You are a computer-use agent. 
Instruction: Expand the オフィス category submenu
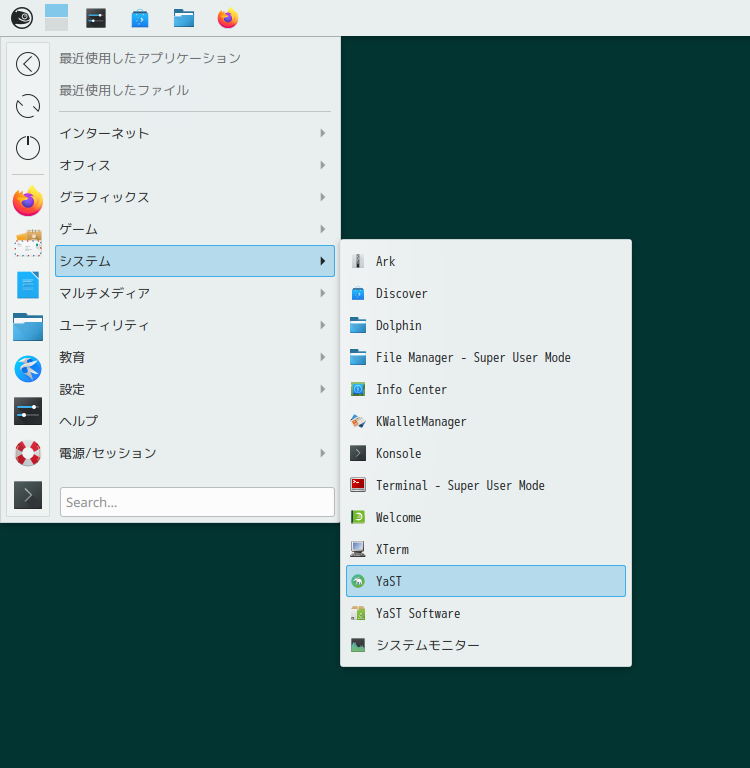[195, 165]
